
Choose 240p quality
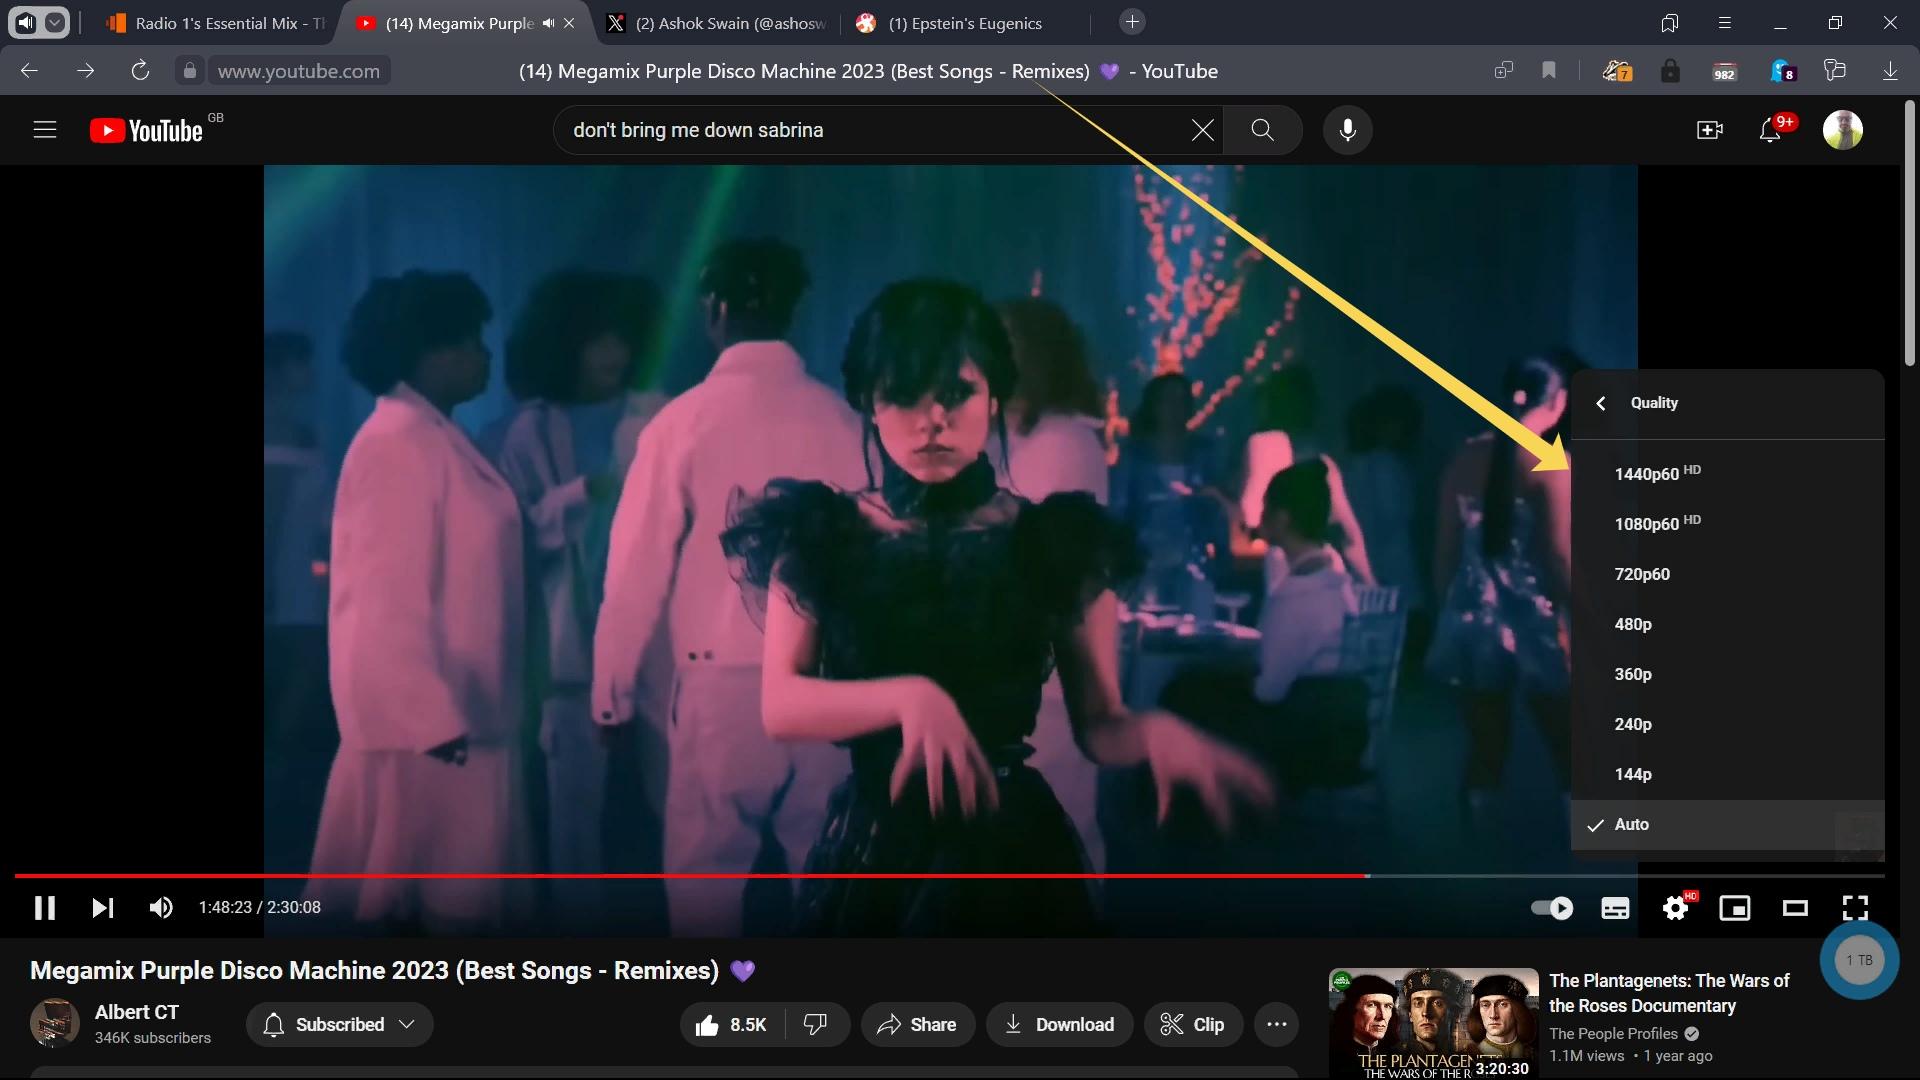coord(1727,724)
